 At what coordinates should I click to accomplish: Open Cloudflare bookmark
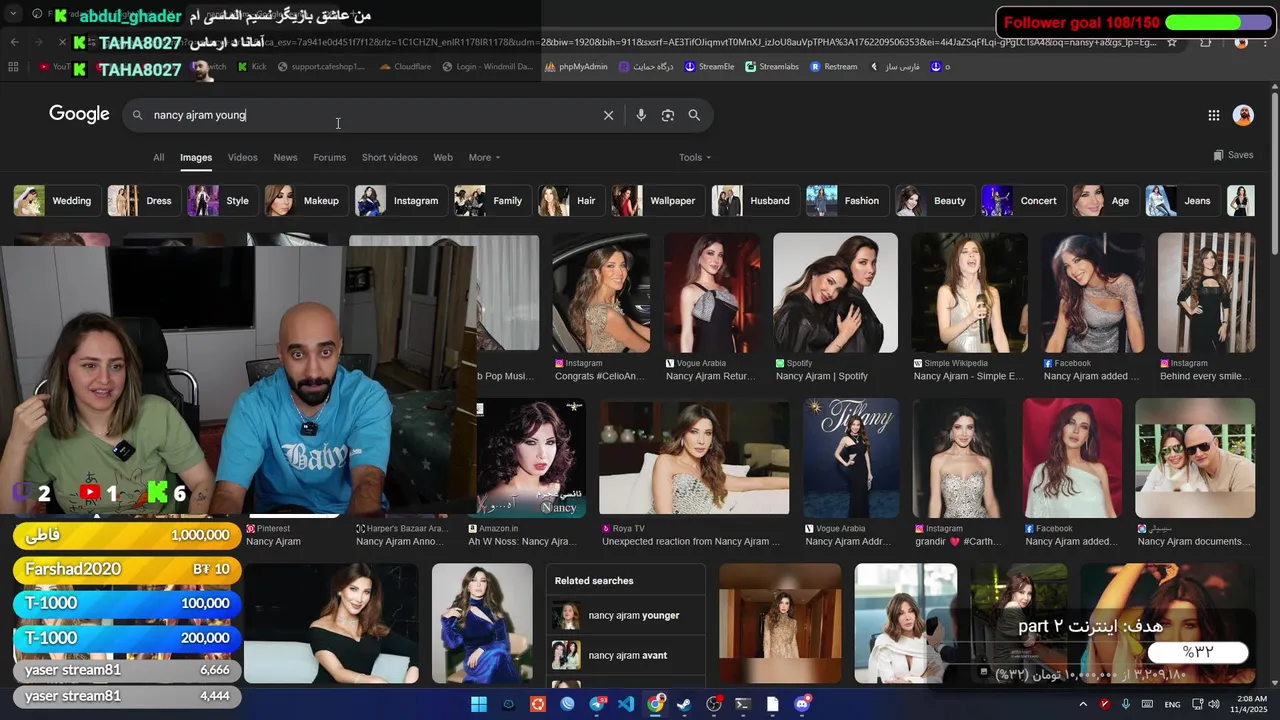tap(405, 67)
